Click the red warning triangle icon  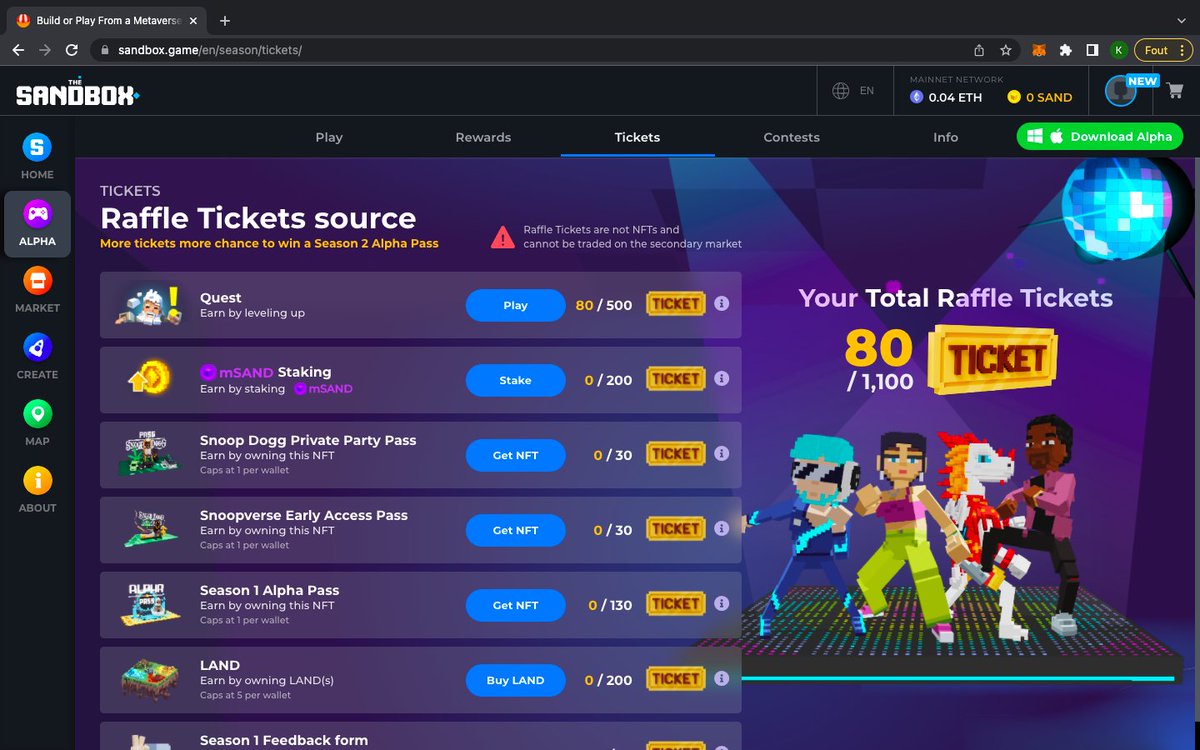click(x=503, y=237)
